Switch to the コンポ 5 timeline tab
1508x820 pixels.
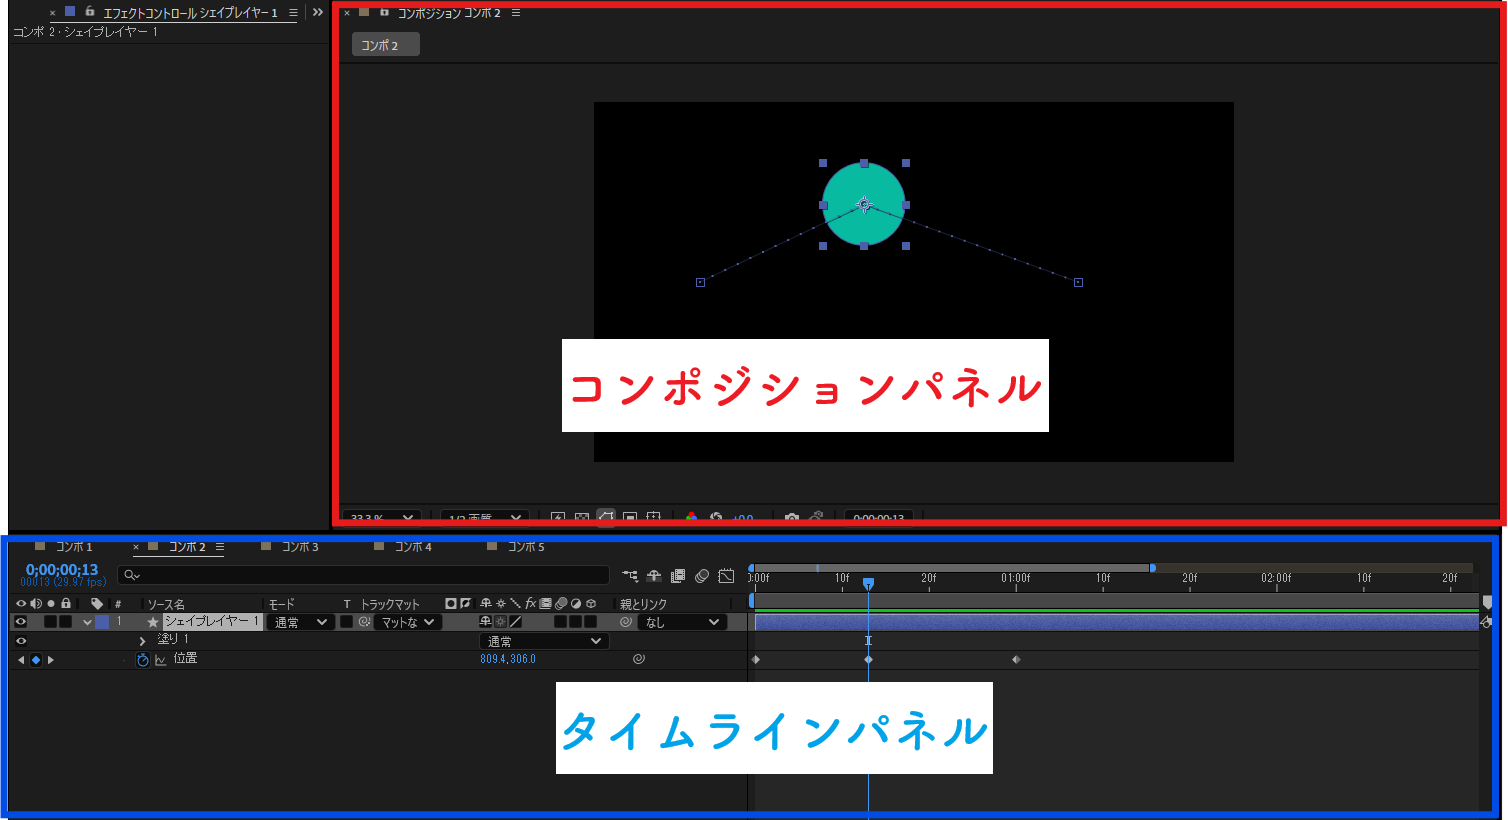526,547
